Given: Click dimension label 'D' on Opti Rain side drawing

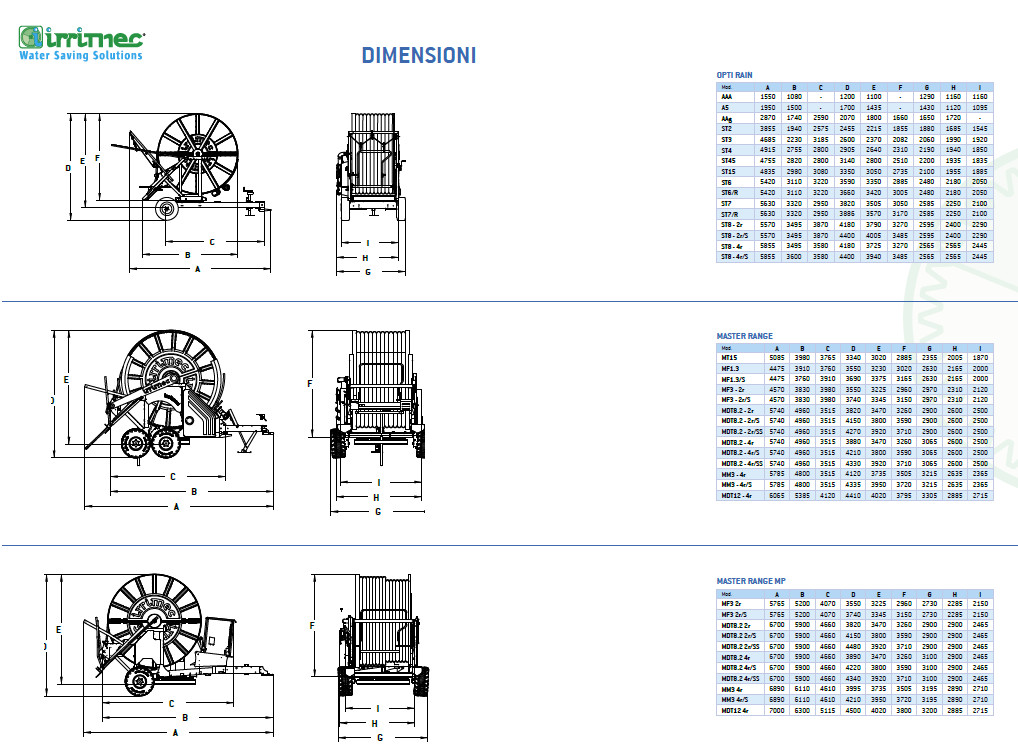Looking at the screenshot, I should point(68,169).
